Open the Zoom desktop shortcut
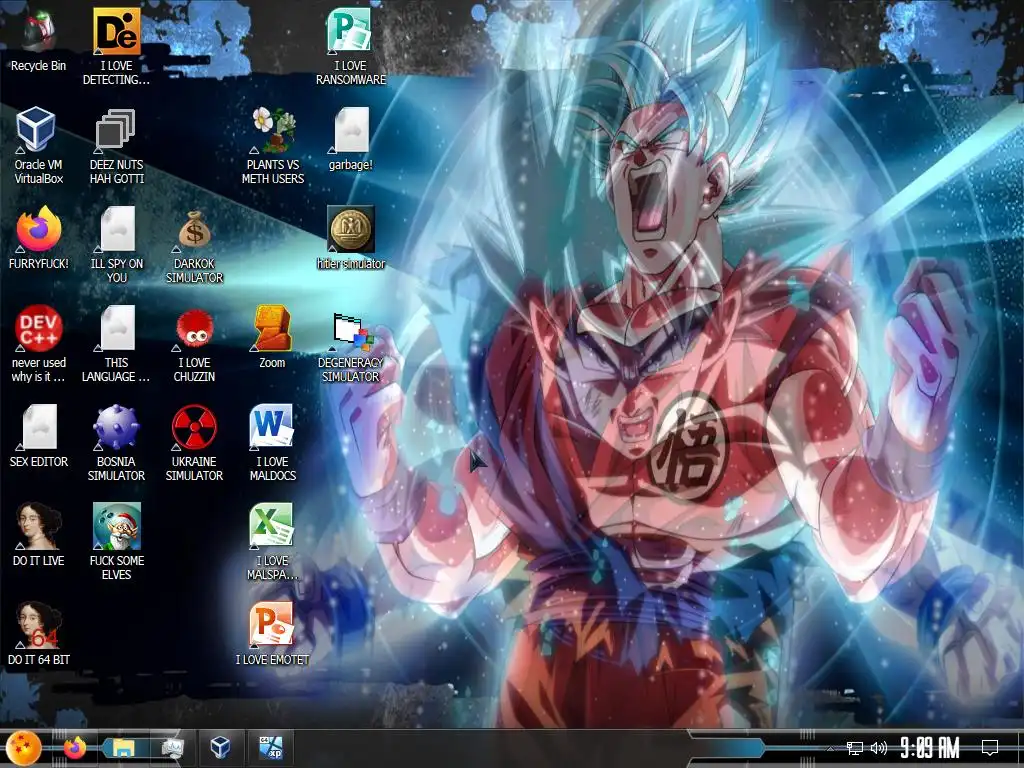1024x768 pixels. point(272,328)
